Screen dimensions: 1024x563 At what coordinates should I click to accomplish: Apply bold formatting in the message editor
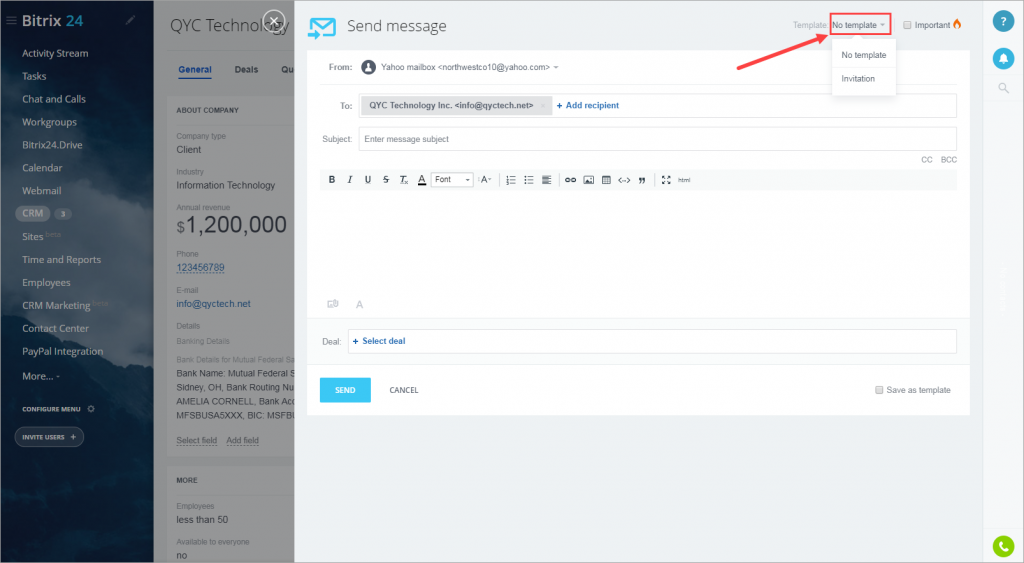pyautogui.click(x=332, y=180)
